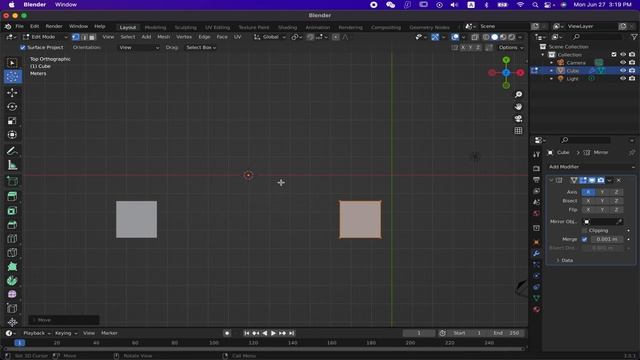Hide the Cube in outliner via eye icon
The image size is (640, 360).
pyautogui.click(x=623, y=71)
